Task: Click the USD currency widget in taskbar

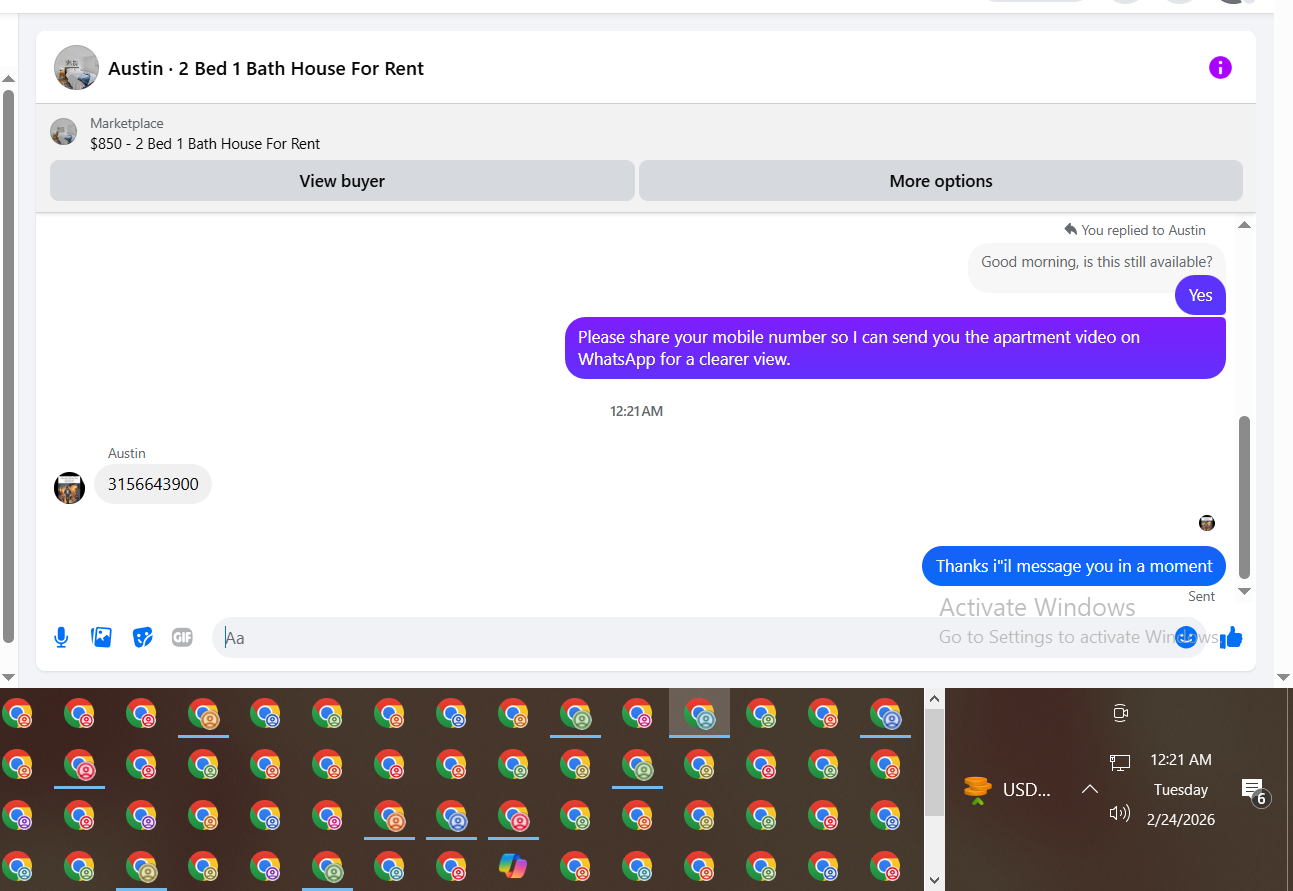Action: tap(1008, 790)
